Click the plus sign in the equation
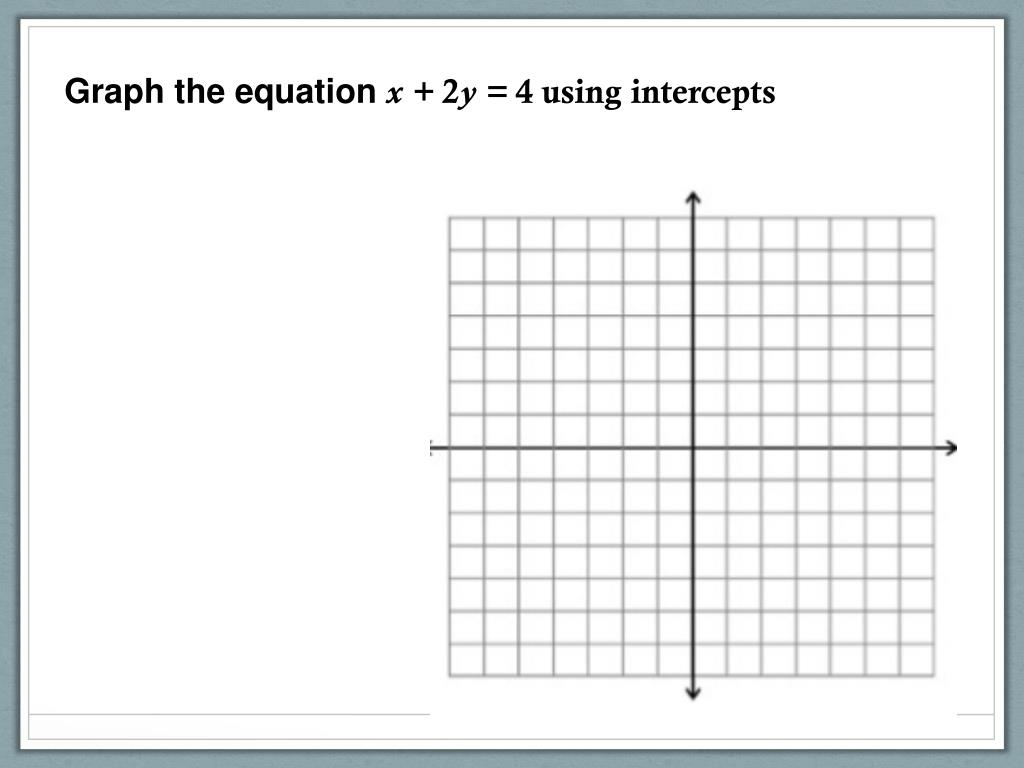The image size is (1024, 768). 423,93
